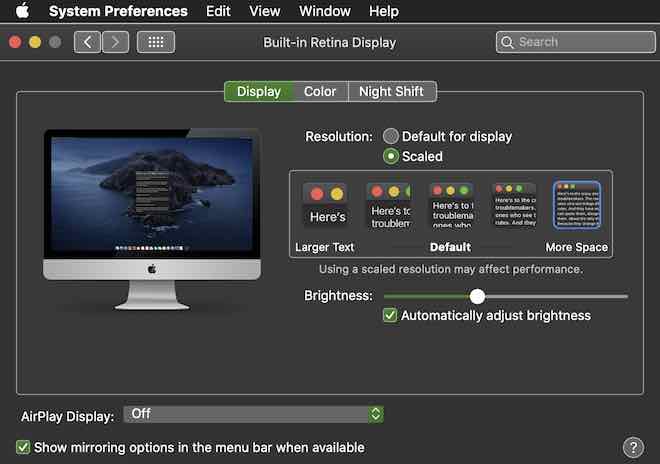
Task: Open the Edit menu
Action: tap(218, 11)
